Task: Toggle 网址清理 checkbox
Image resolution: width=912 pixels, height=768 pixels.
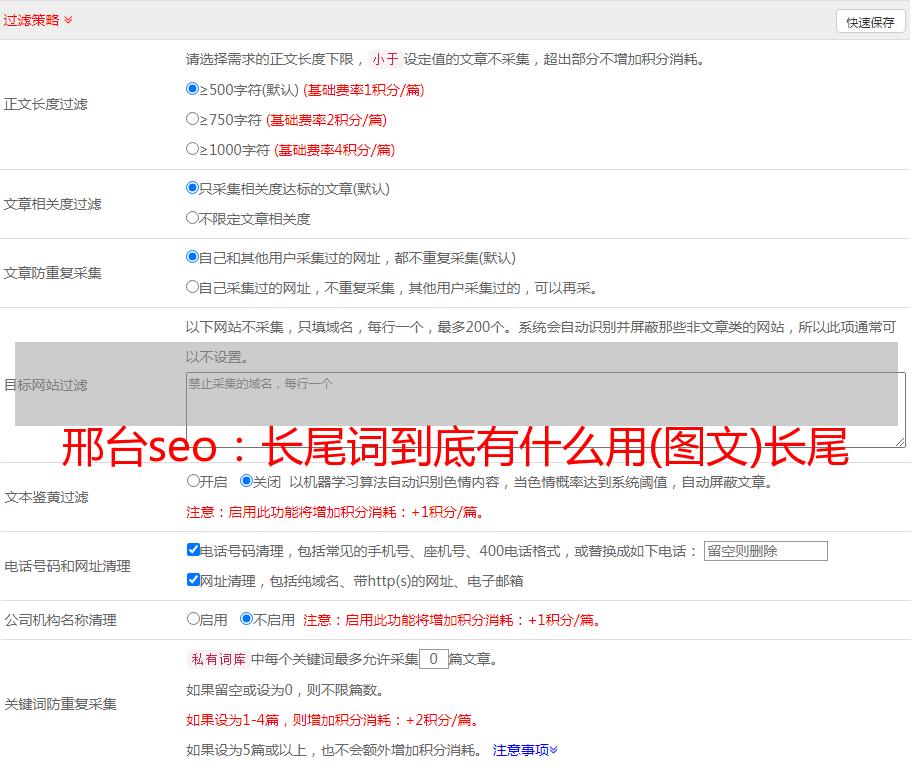Action: point(194,579)
